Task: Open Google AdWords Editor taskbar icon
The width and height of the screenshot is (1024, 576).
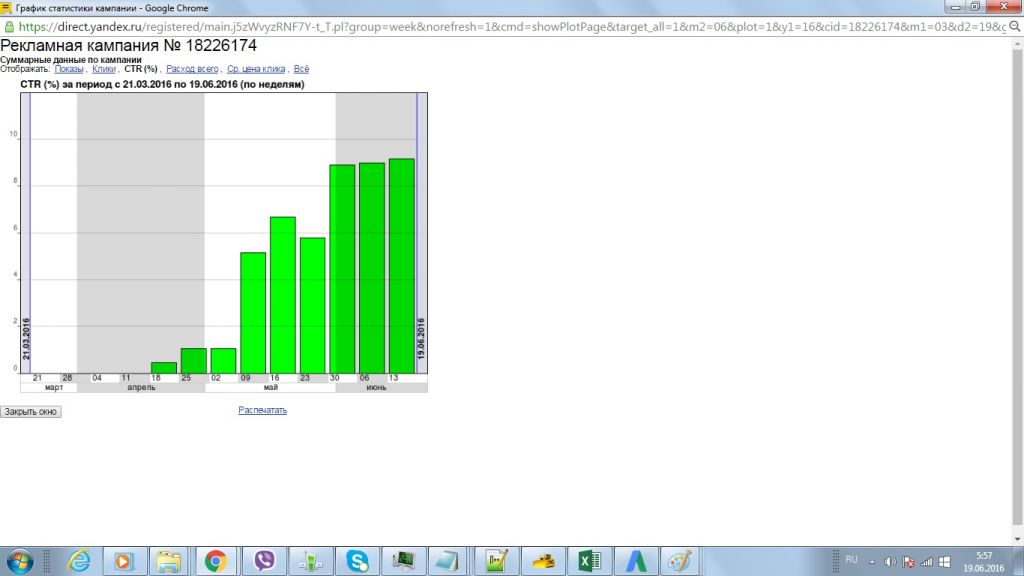Action: tap(635, 561)
